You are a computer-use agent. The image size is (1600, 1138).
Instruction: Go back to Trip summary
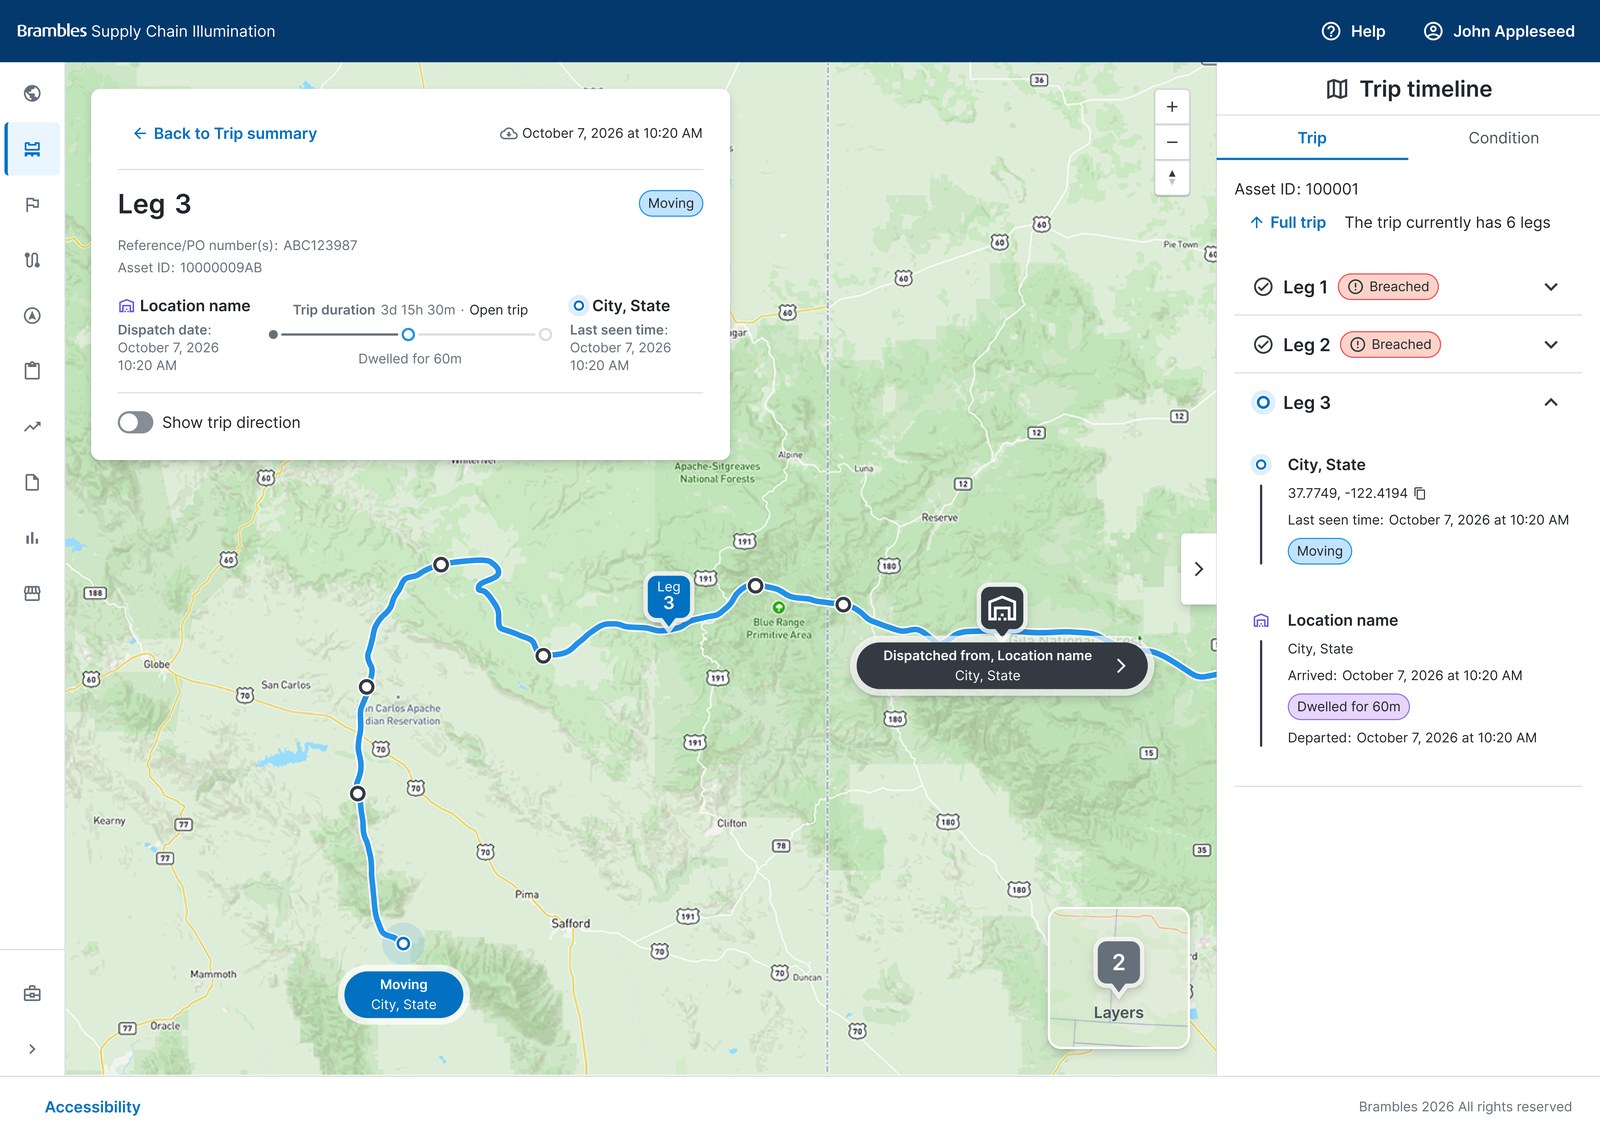click(225, 133)
